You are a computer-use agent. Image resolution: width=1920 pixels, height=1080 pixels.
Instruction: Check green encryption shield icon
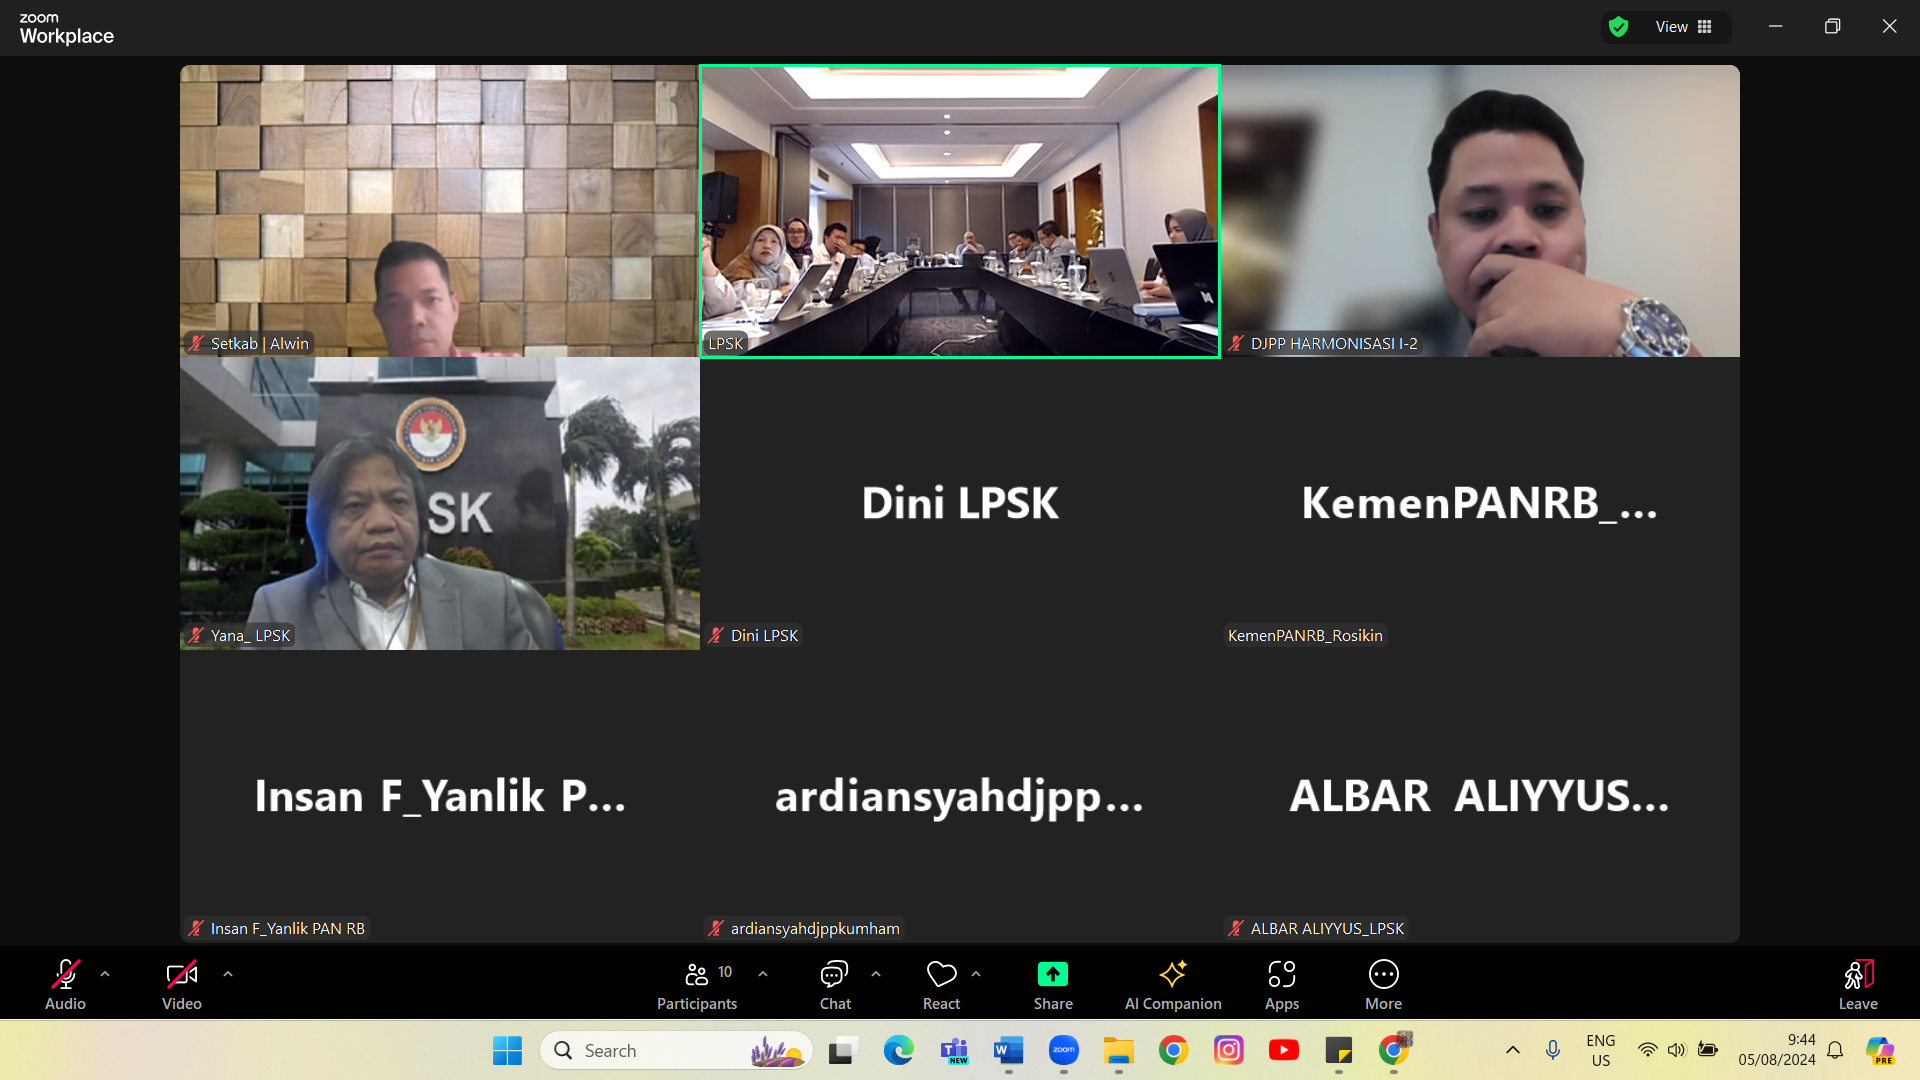[x=1619, y=27]
